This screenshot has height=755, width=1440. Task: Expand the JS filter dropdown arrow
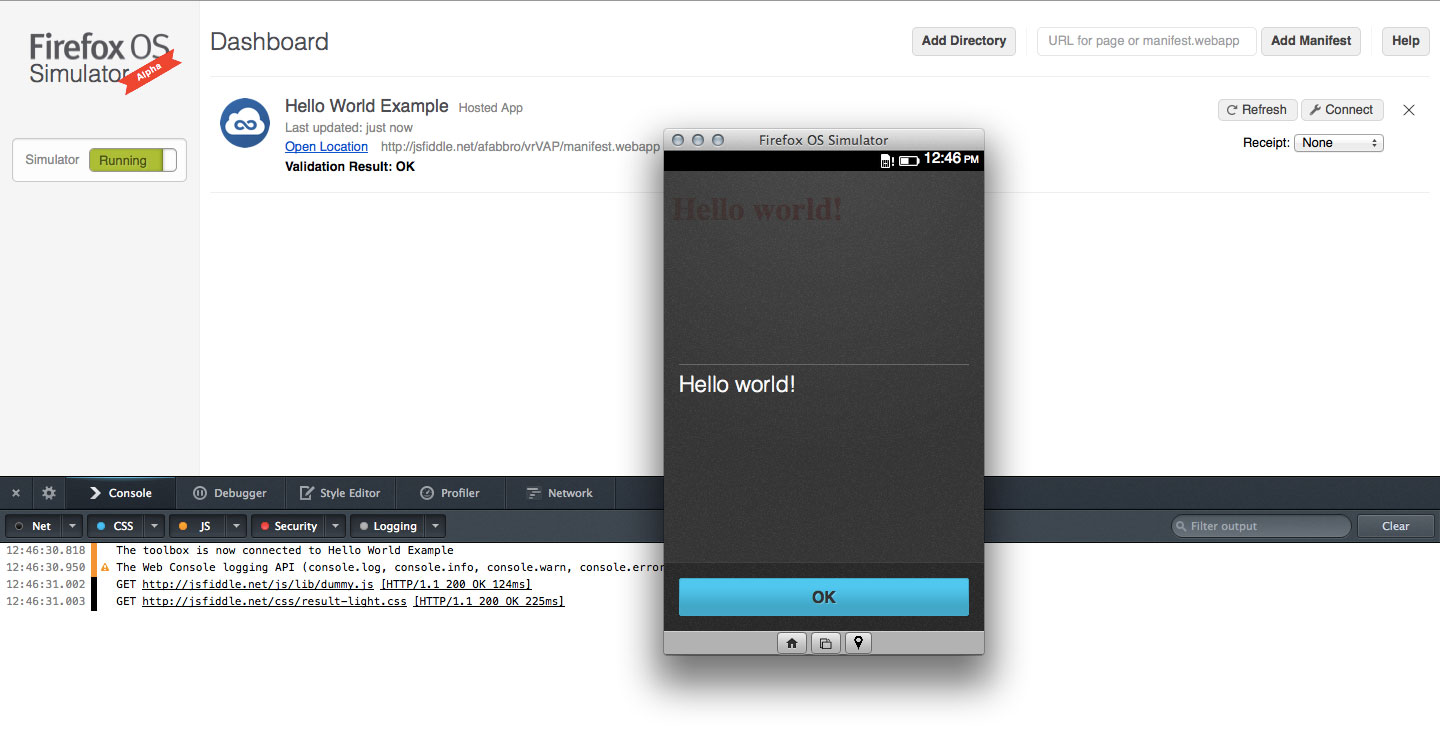(236, 526)
